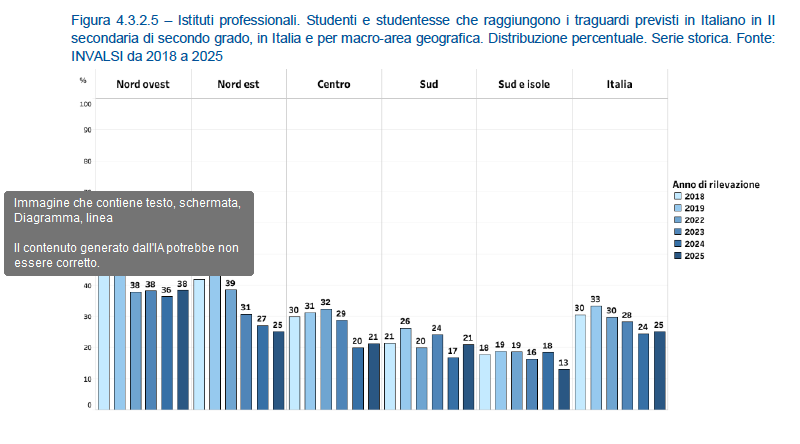Click the 100 label on the percent axis
The width and height of the screenshot is (800, 444).
pyautogui.click(x=85, y=104)
